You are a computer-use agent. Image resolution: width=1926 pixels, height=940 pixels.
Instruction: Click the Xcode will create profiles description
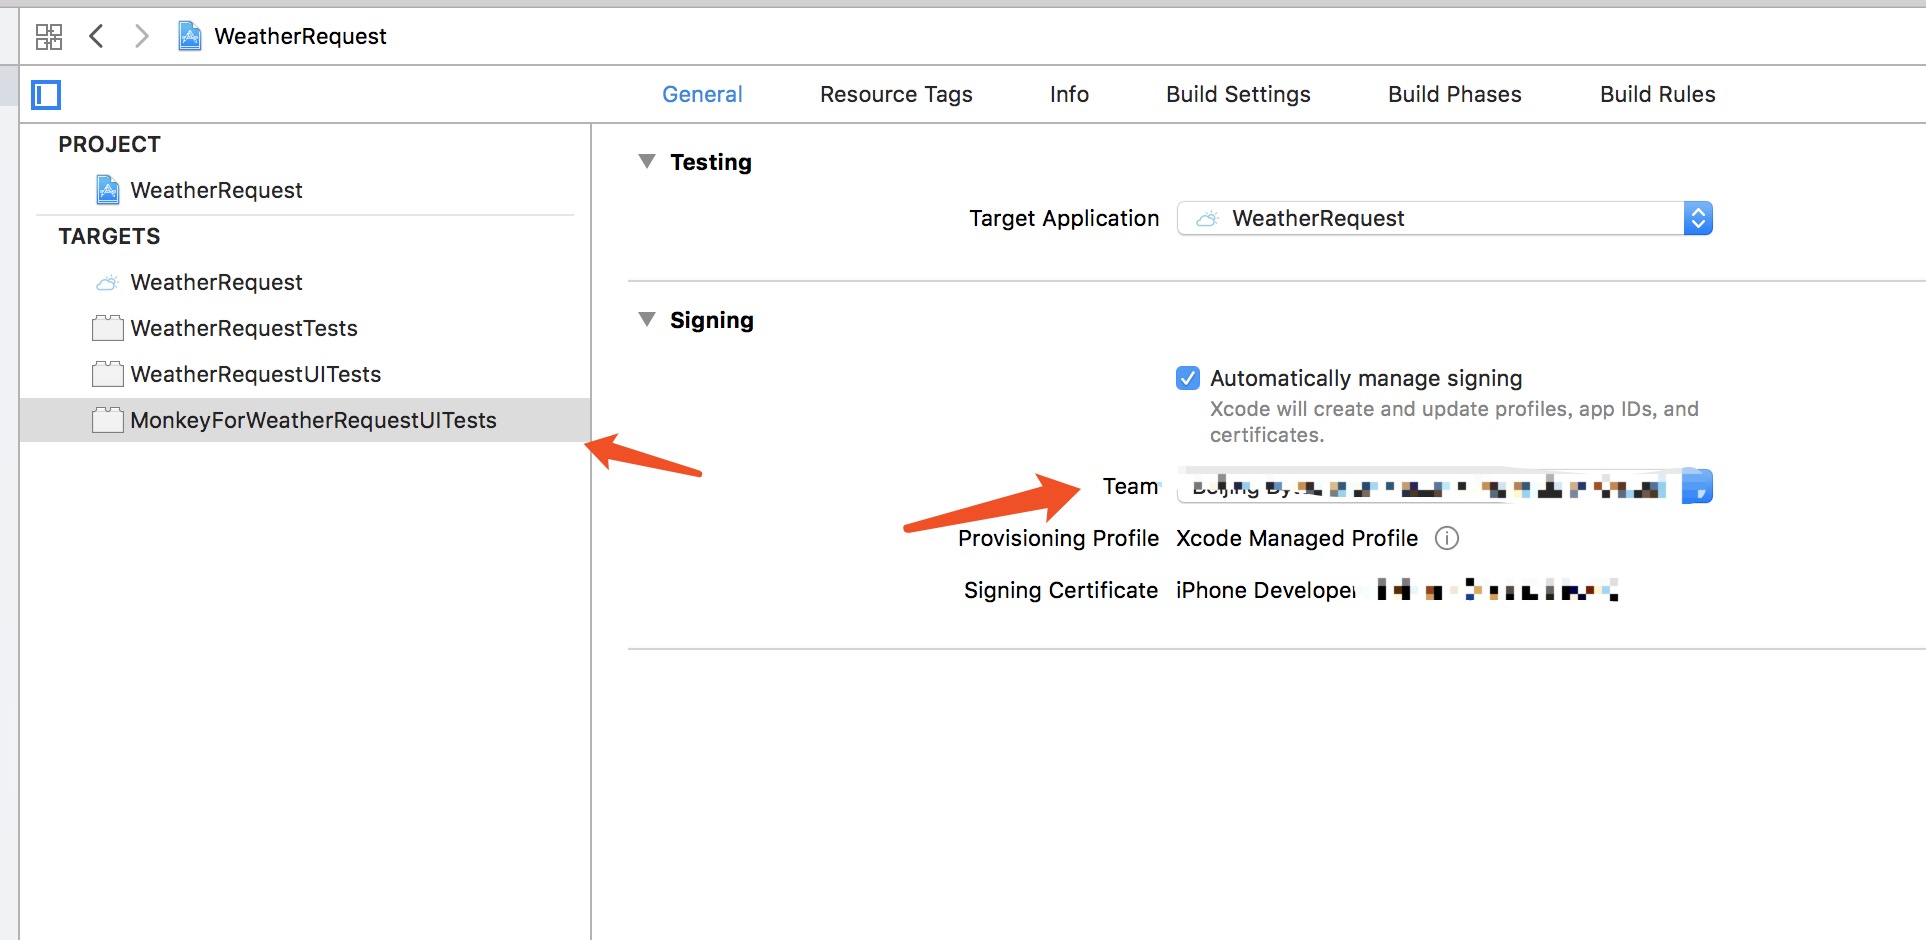(1454, 422)
